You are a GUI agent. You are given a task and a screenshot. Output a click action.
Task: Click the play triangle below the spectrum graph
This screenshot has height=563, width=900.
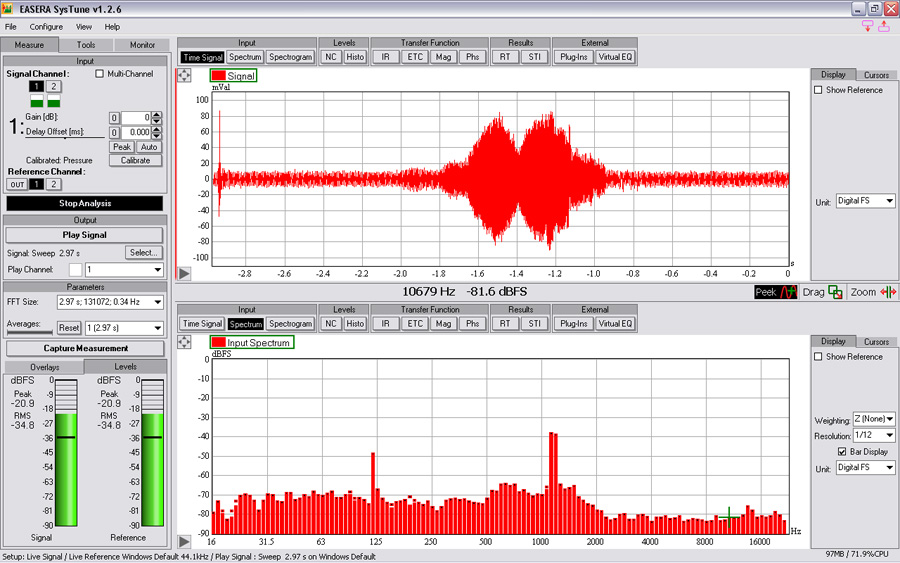[184, 541]
